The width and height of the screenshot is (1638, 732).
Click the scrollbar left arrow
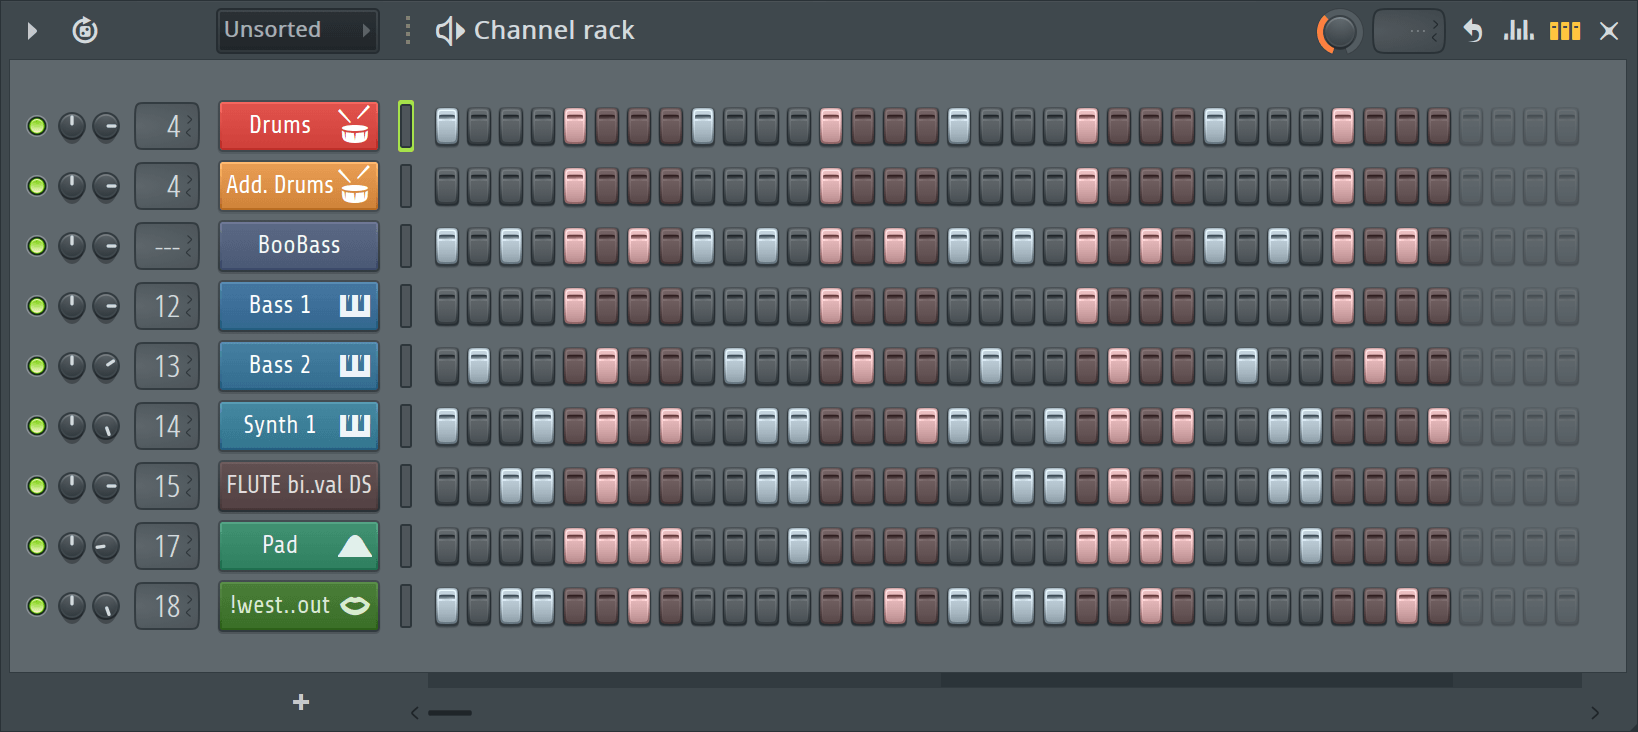tap(414, 713)
